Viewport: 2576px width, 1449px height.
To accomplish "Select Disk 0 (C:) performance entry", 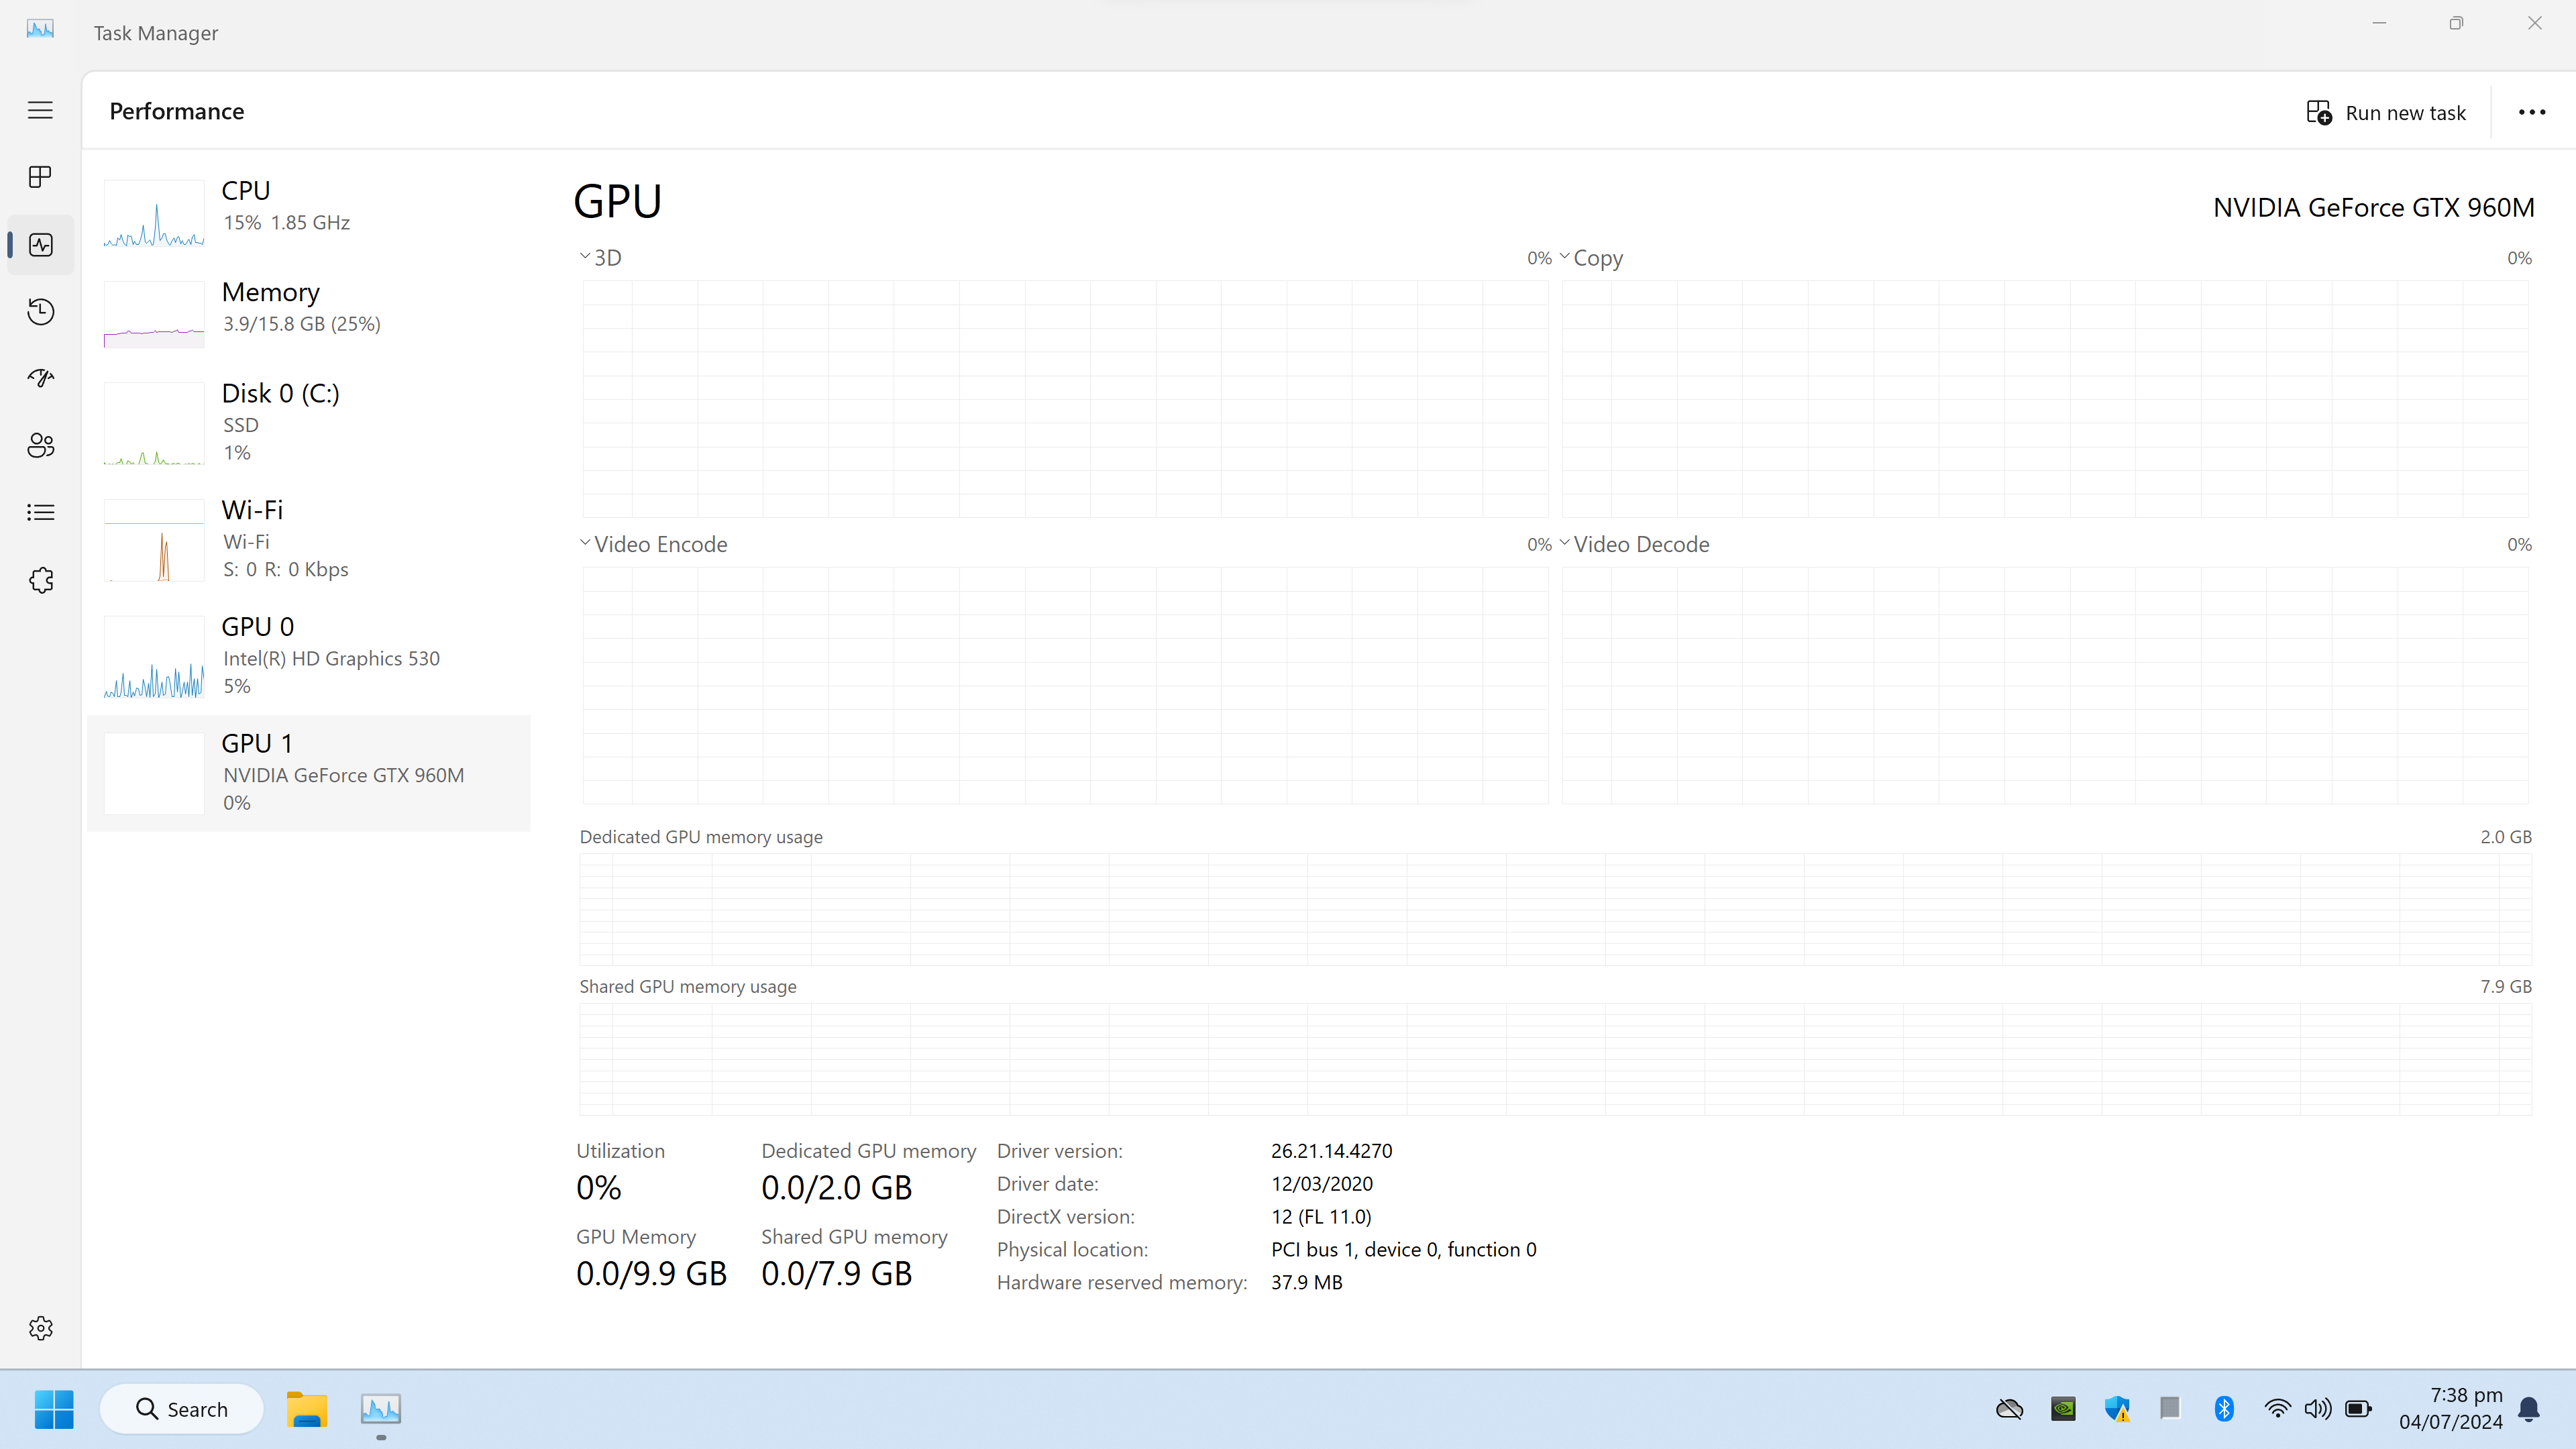I will point(309,422).
